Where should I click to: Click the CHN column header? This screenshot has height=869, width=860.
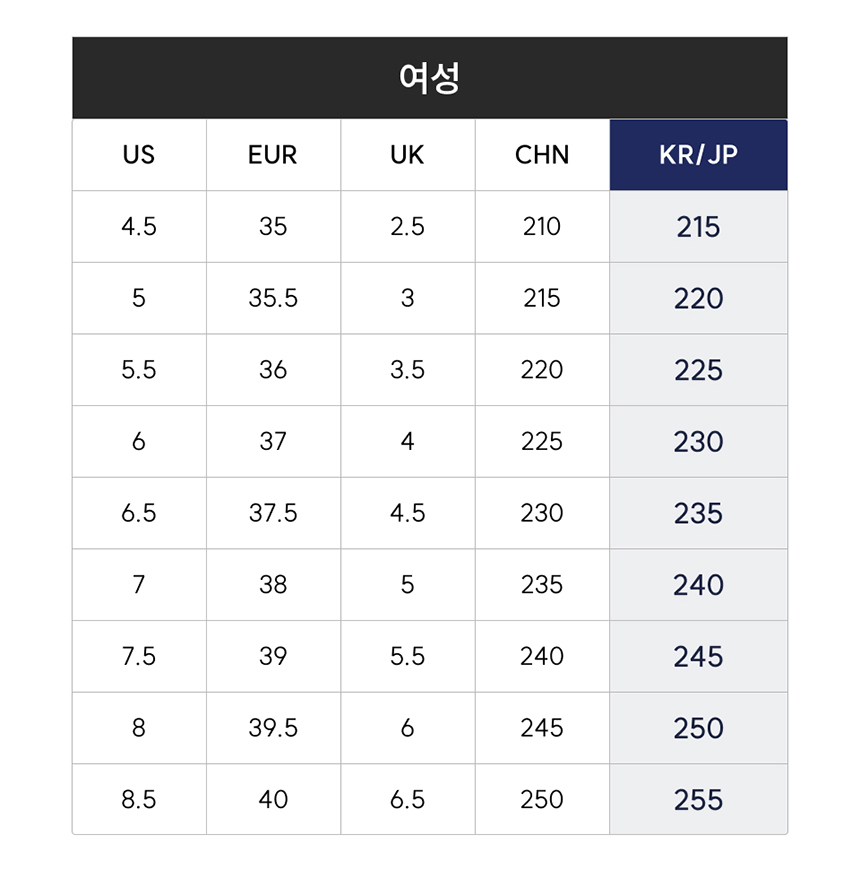(x=542, y=155)
